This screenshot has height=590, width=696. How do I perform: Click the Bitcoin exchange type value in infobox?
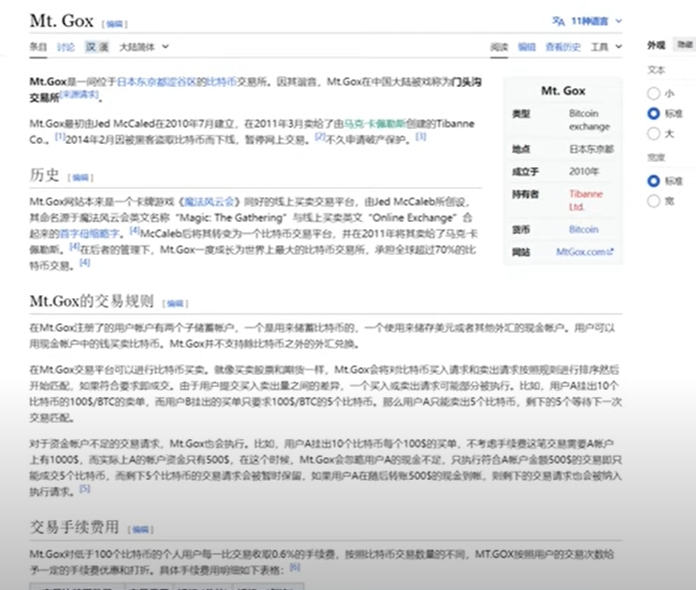click(589, 120)
